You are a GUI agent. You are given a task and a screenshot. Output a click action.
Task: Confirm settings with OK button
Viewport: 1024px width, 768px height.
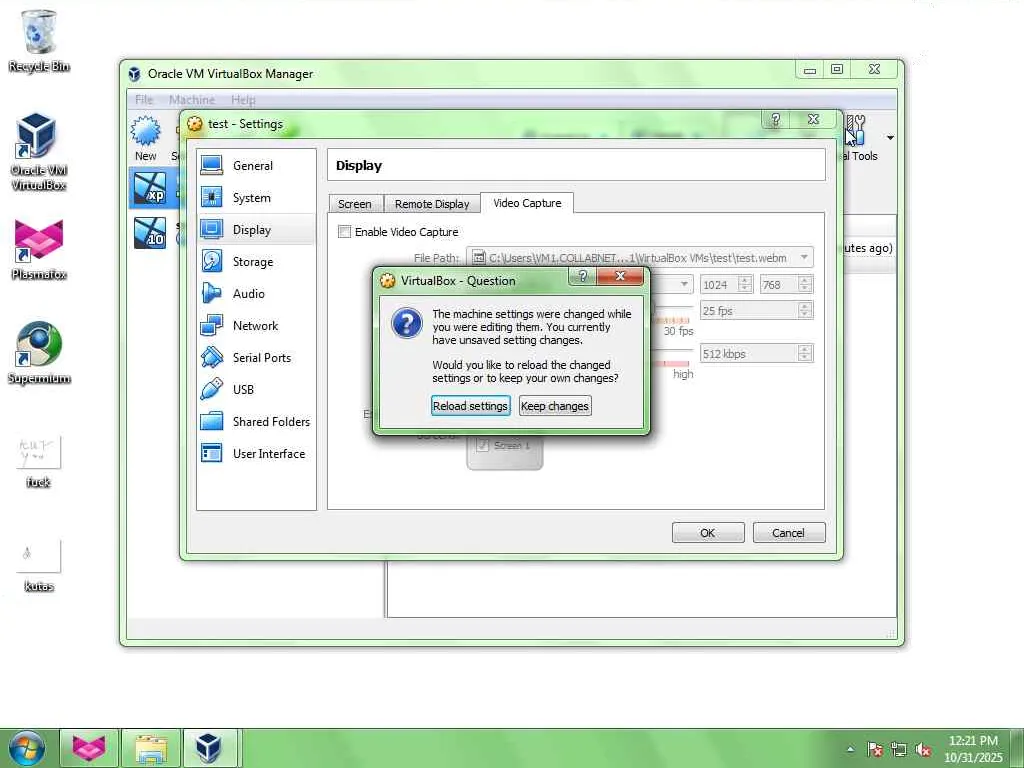point(708,533)
